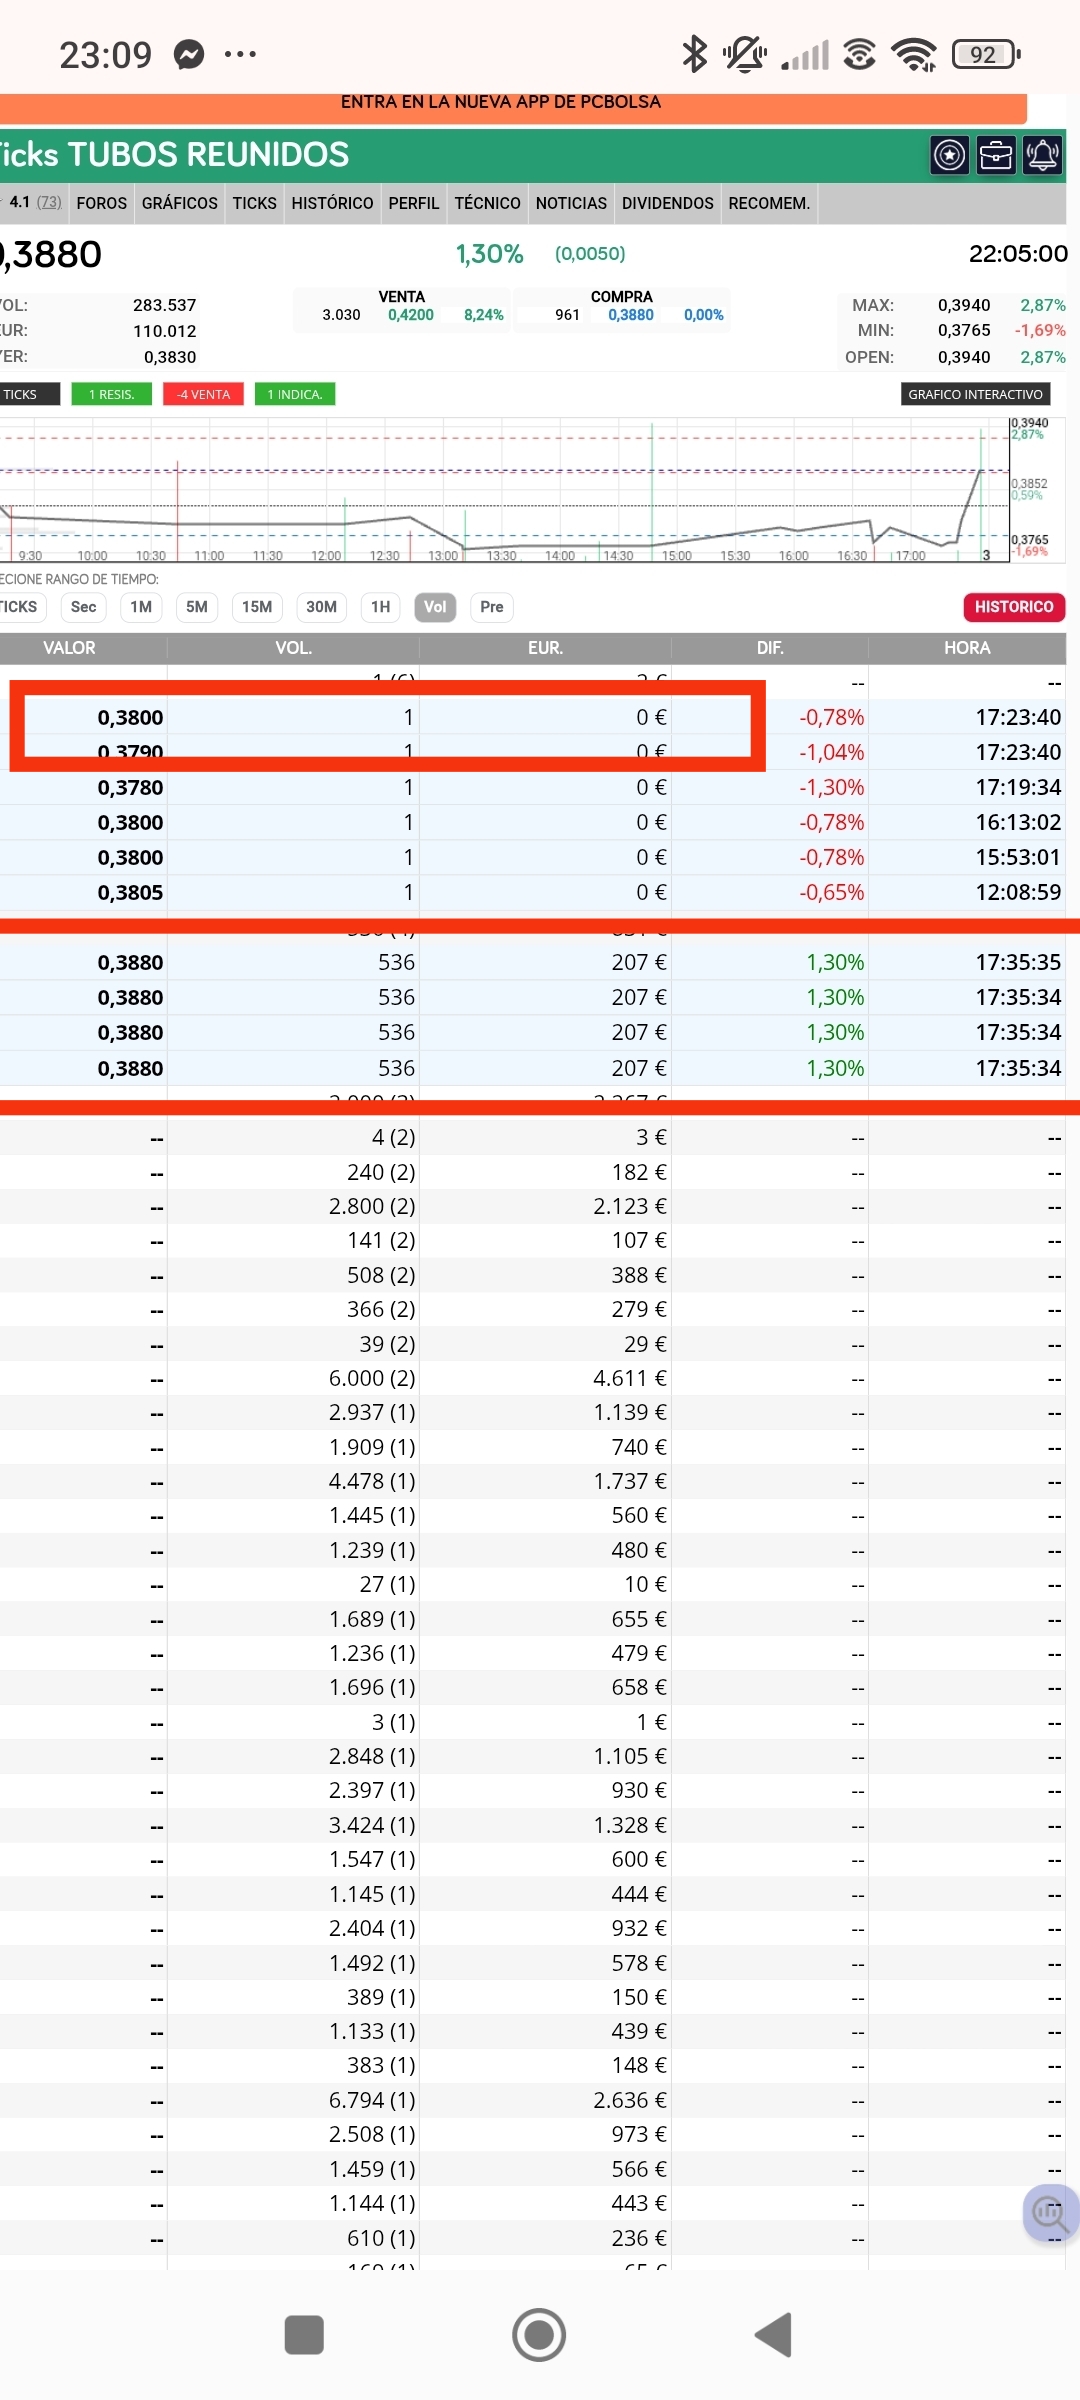Select the 1M time range
The image size is (1080, 2400).
tap(141, 607)
